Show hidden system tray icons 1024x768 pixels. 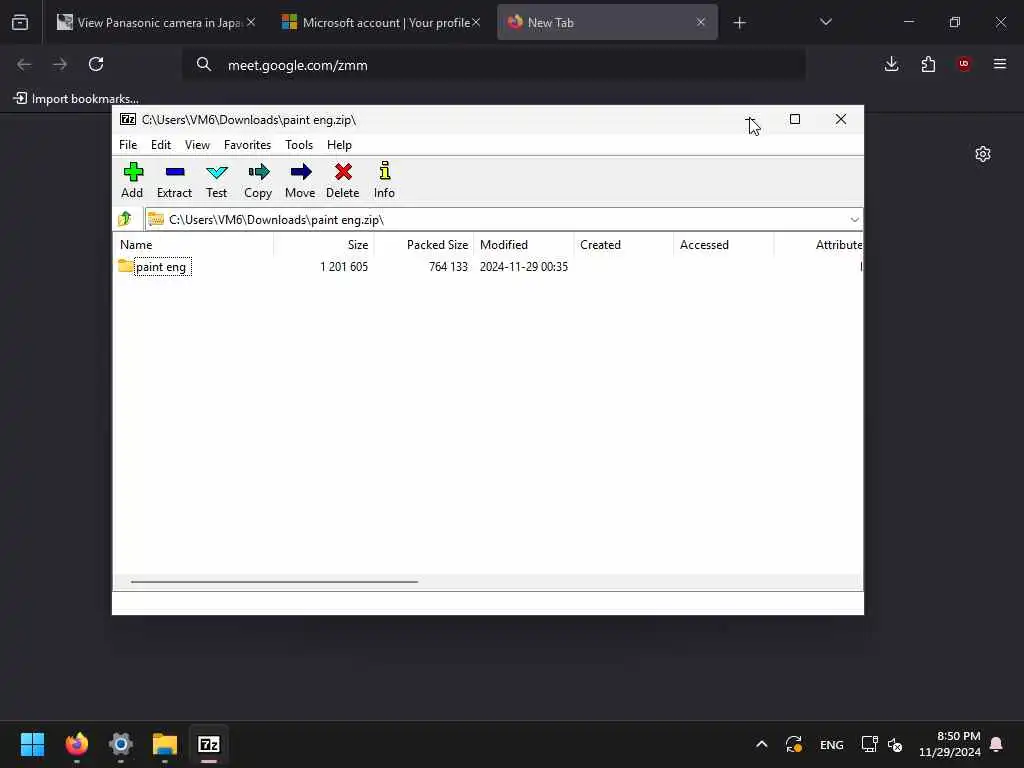coord(761,744)
